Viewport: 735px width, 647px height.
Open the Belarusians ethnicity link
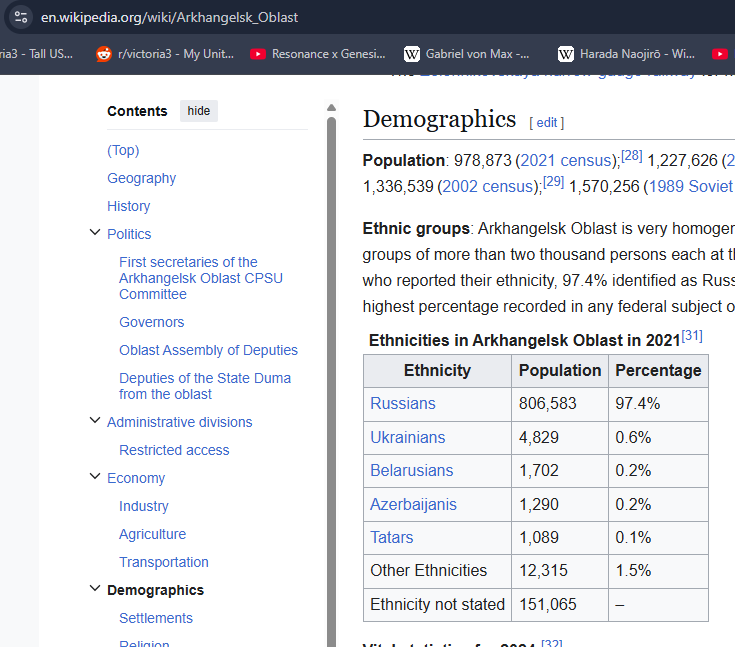pyautogui.click(x=412, y=470)
